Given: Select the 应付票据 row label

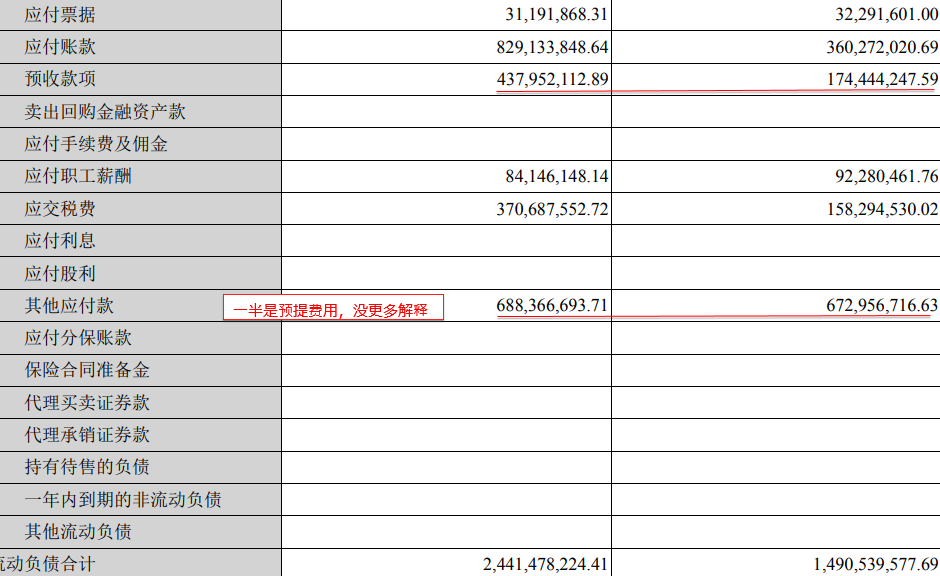Looking at the screenshot, I should (61, 15).
